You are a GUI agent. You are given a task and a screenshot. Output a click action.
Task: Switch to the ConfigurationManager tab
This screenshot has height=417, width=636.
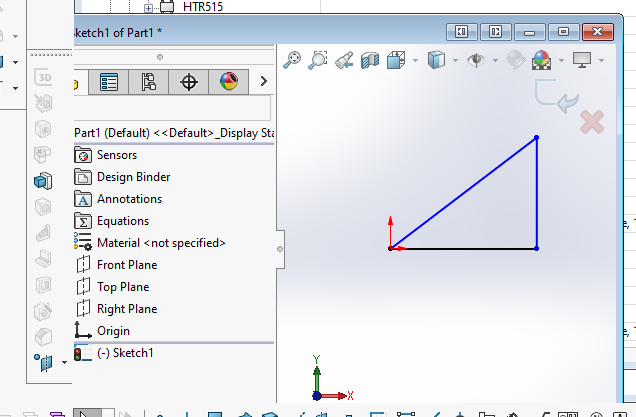(x=149, y=82)
